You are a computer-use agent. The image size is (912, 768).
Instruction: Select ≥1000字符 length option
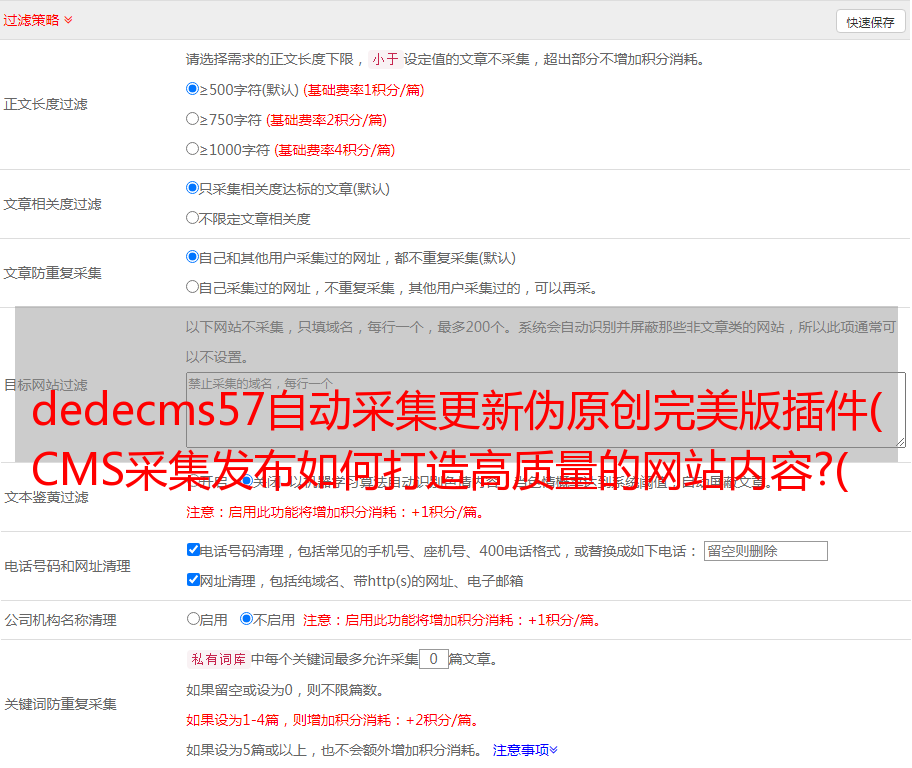(192, 148)
